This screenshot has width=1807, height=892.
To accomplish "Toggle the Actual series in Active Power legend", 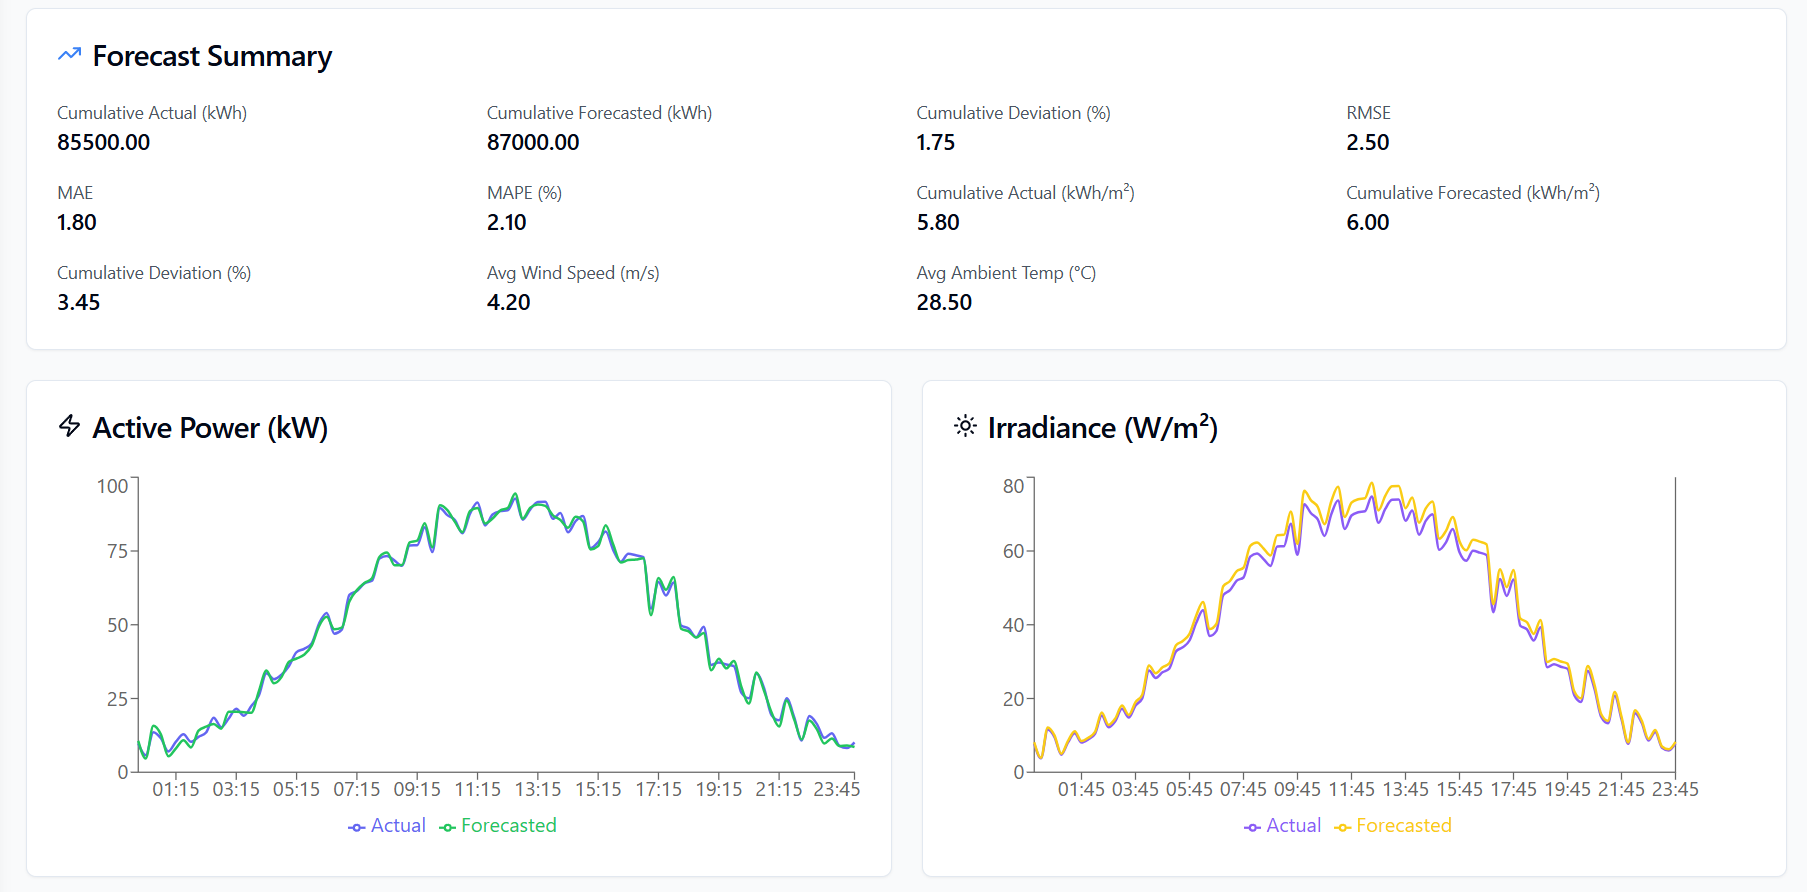I will [387, 826].
